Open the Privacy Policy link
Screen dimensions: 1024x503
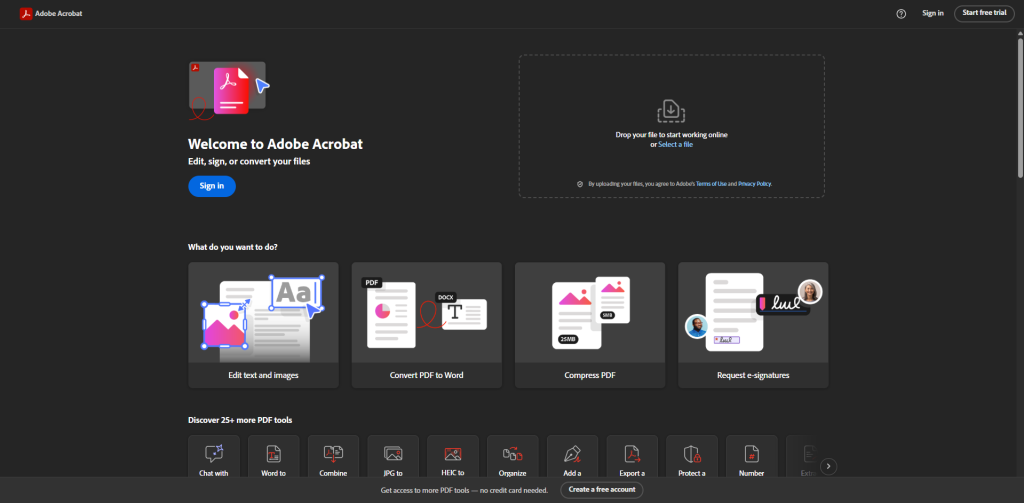[x=754, y=184]
